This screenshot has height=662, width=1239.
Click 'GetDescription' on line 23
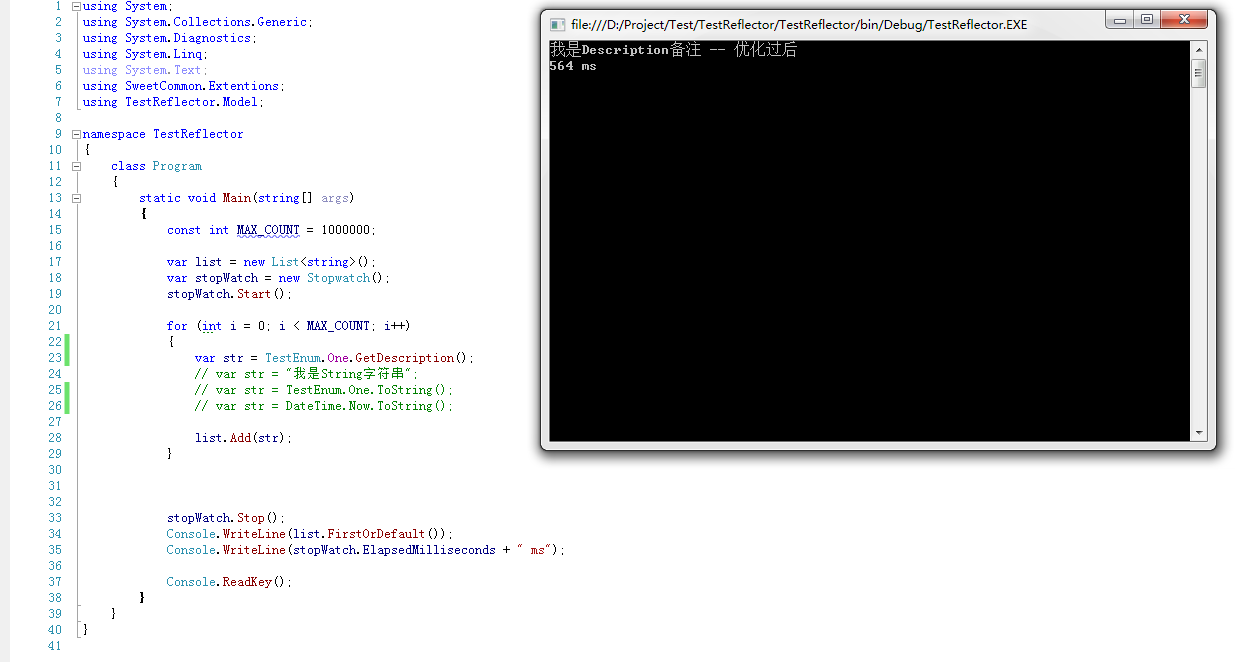pyautogui.click(x=404, y=358)
